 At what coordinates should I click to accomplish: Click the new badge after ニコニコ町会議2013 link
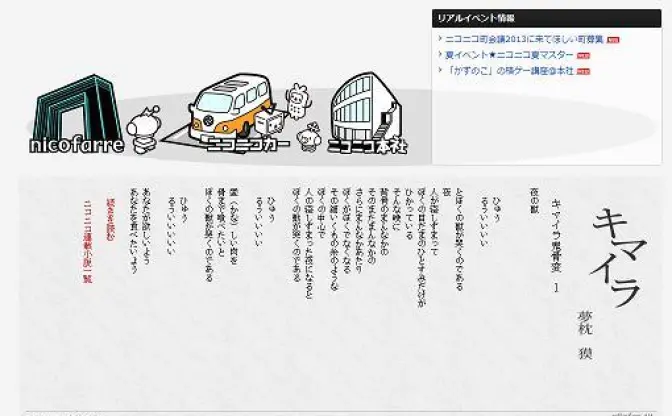pos(613,40)
